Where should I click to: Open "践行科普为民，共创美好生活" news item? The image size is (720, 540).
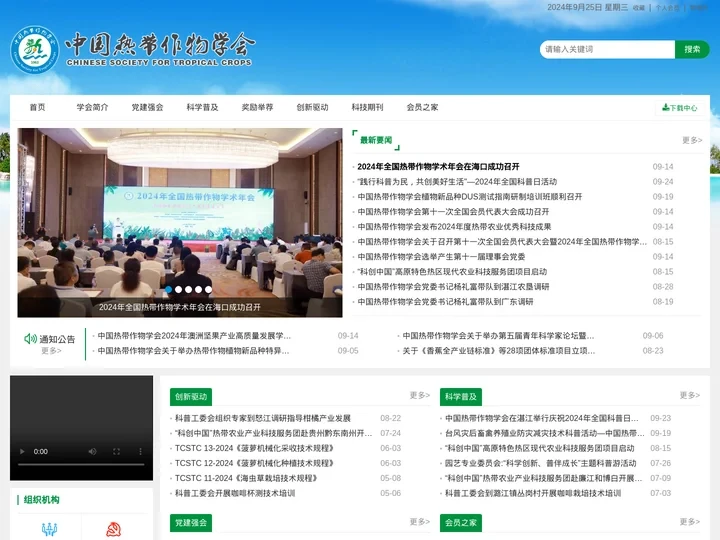(x=457, y=182)
